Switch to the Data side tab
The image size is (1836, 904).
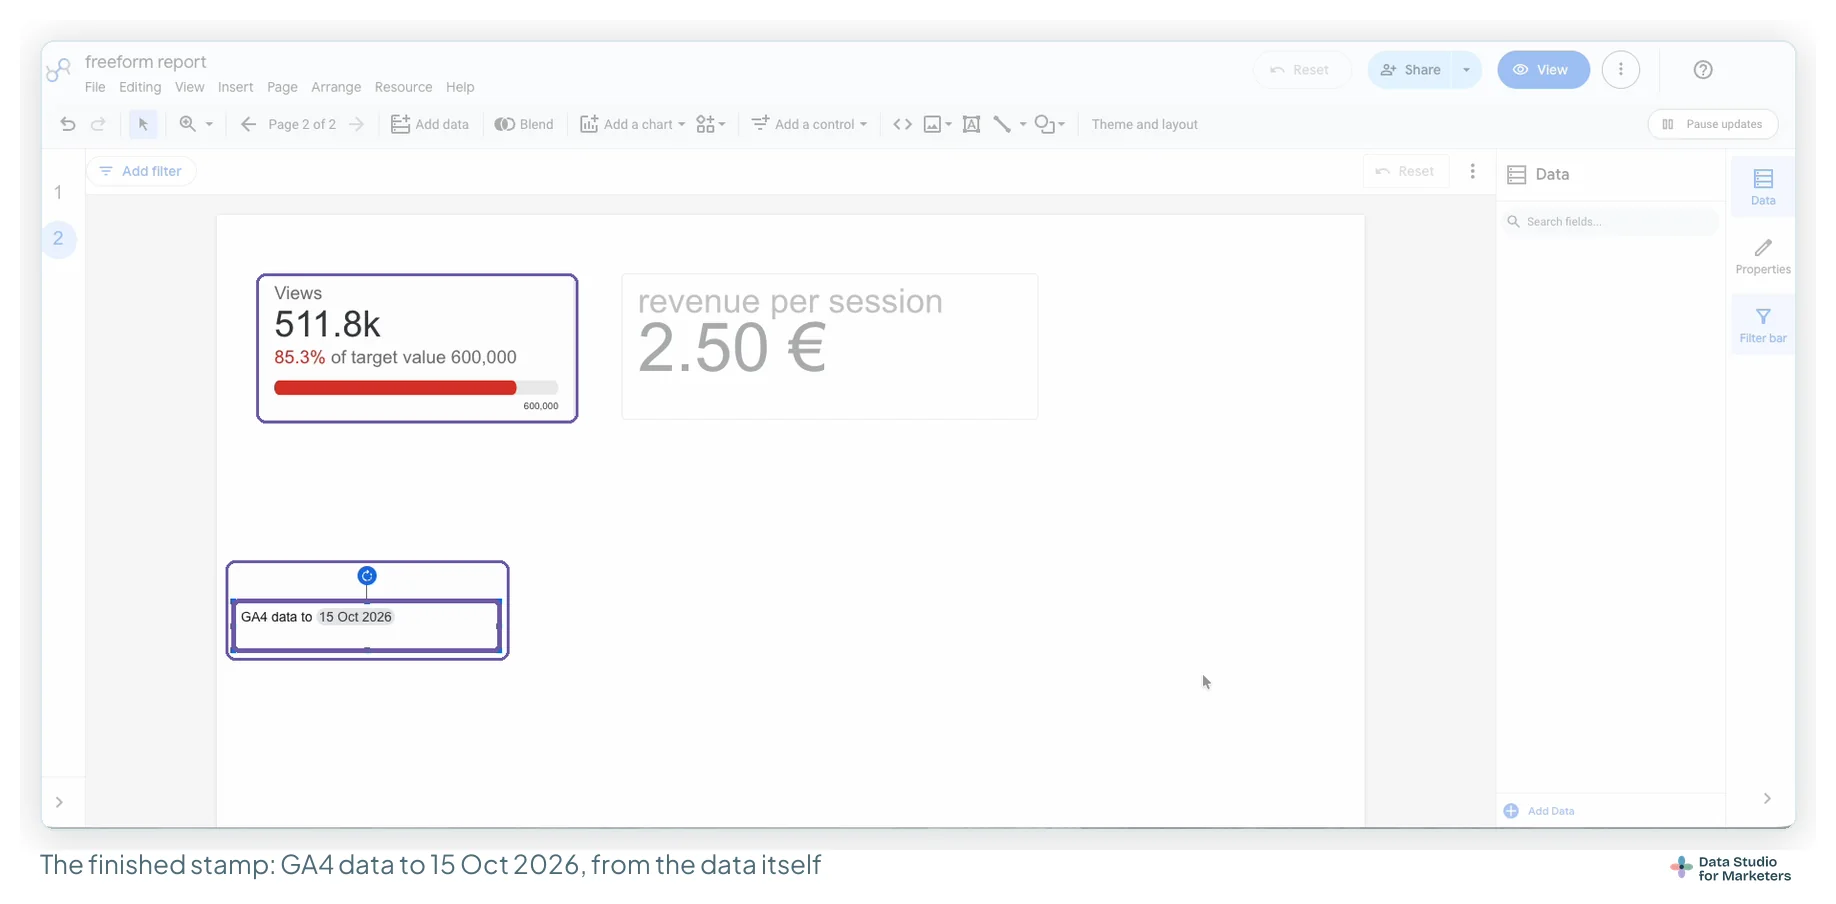click(1763, 187)
